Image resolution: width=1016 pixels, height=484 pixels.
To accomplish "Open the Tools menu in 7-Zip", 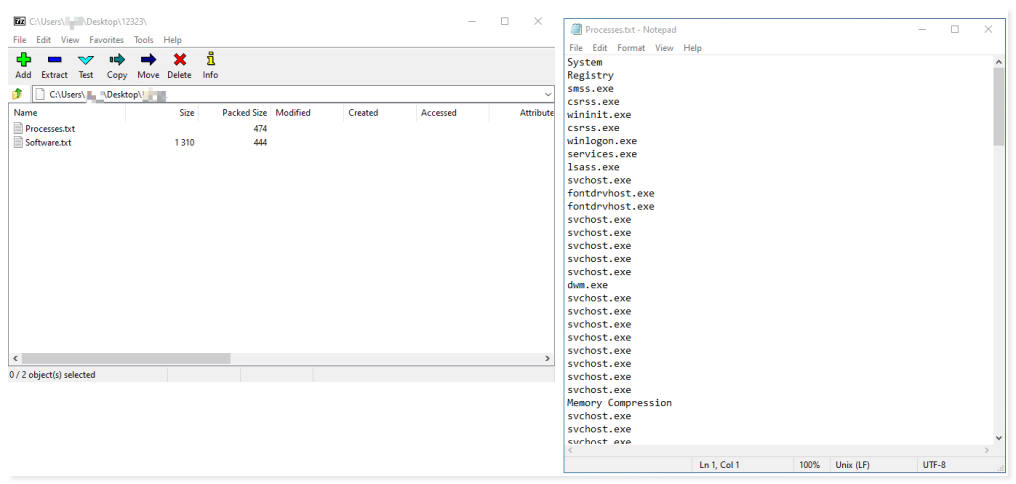I will [144, 40].
